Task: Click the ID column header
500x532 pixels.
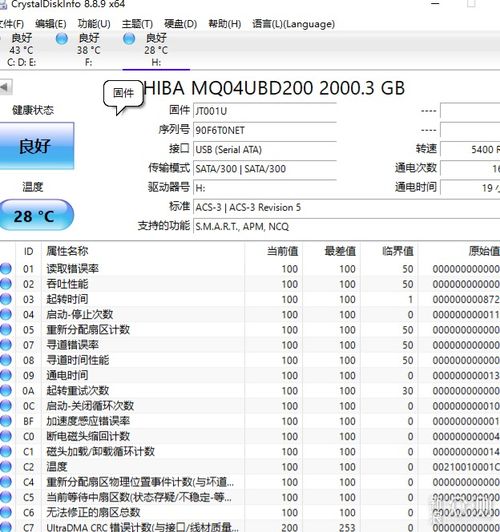Action: coord(28,251)
